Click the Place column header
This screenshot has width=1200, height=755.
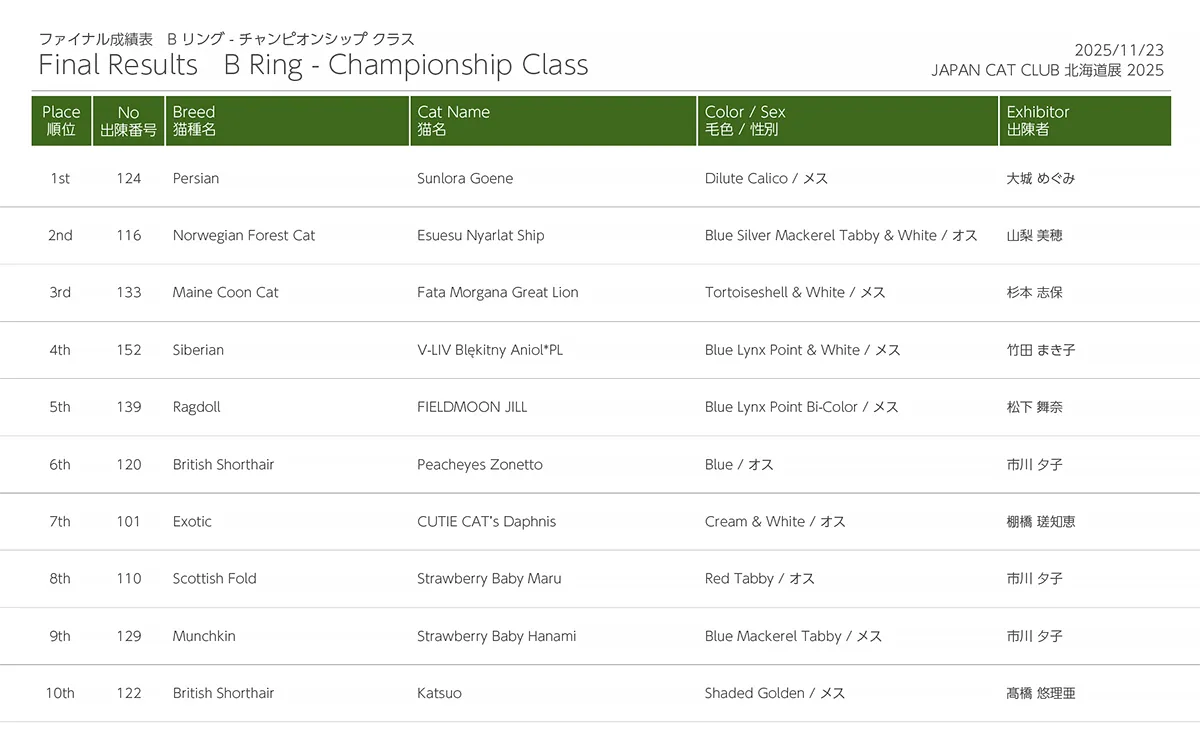(x=61, y=120)
